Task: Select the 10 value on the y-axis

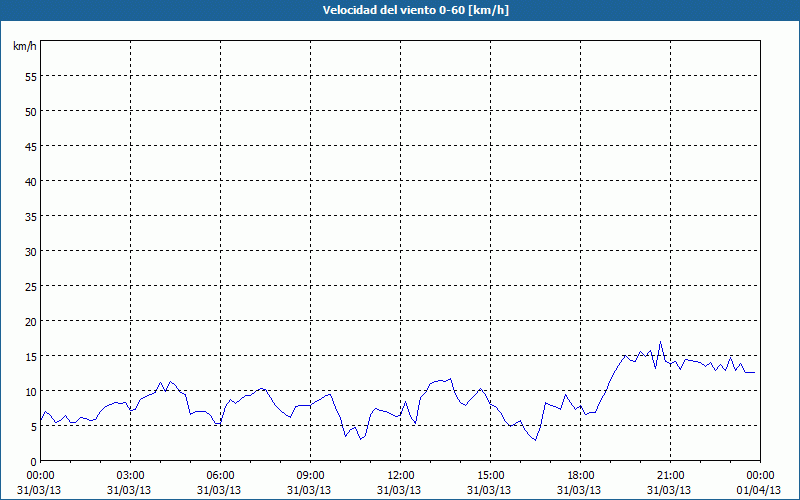Action: pos(31,391)
